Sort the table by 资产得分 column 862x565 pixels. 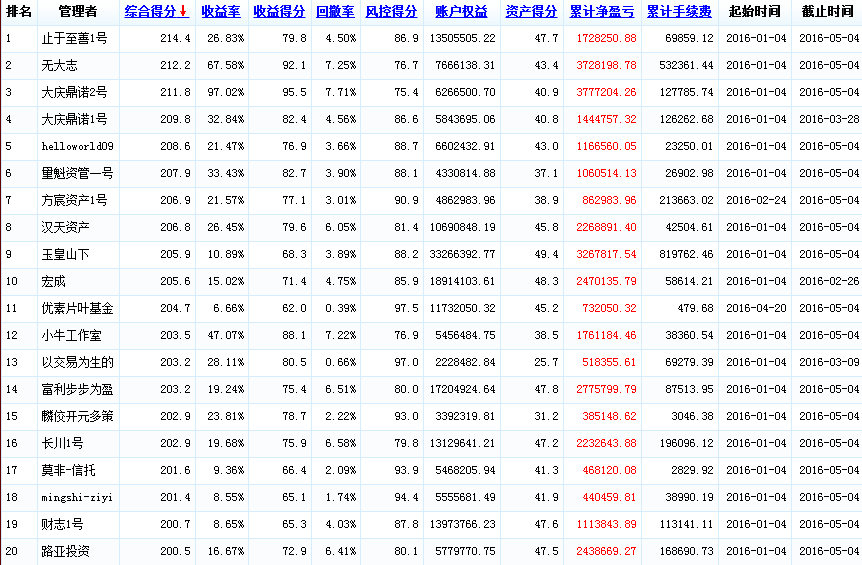[531, 12]
